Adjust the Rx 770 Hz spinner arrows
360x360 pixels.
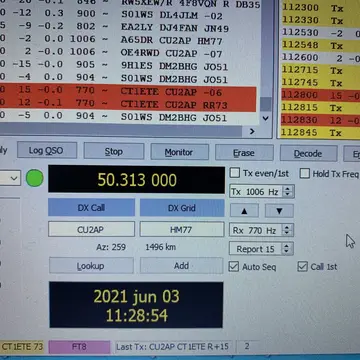pos(287,230)
